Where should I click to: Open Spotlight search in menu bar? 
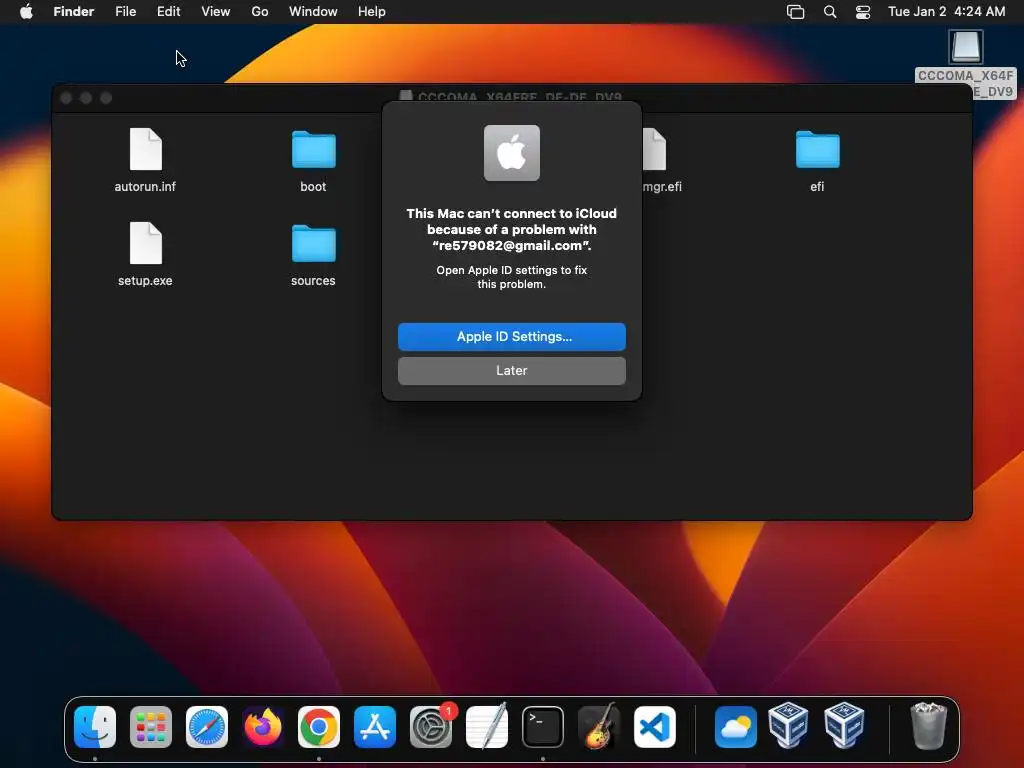(x=830, y=12)
